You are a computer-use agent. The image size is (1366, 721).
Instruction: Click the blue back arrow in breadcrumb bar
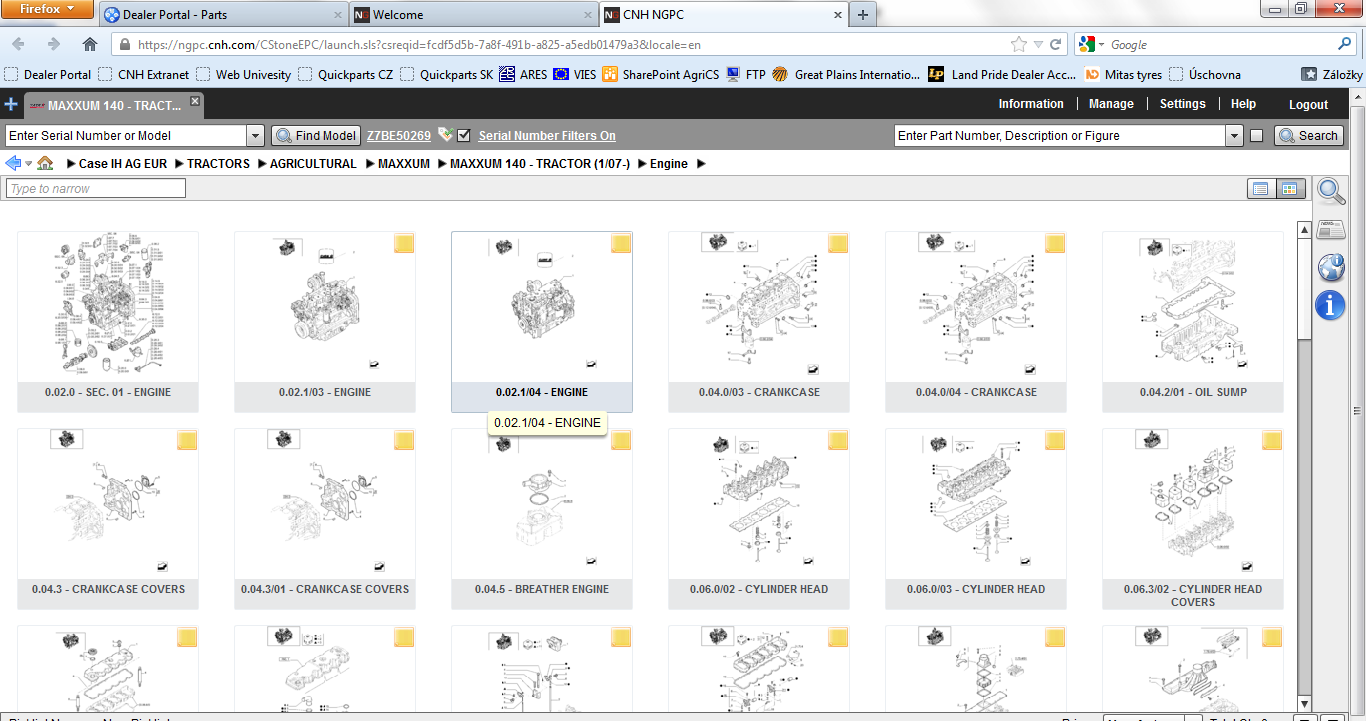click(x=13, y=163)
